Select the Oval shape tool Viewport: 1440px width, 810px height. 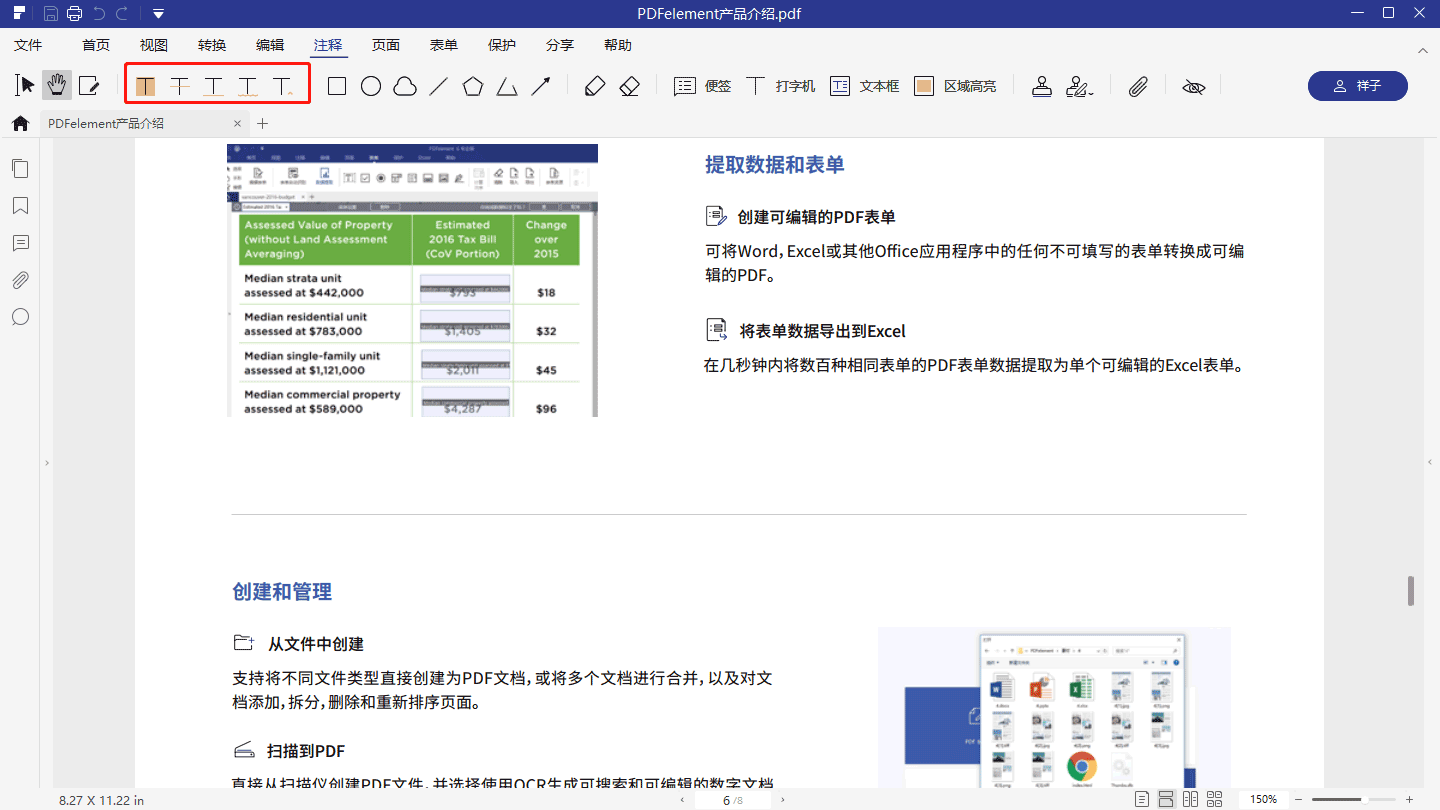[371, 86]
